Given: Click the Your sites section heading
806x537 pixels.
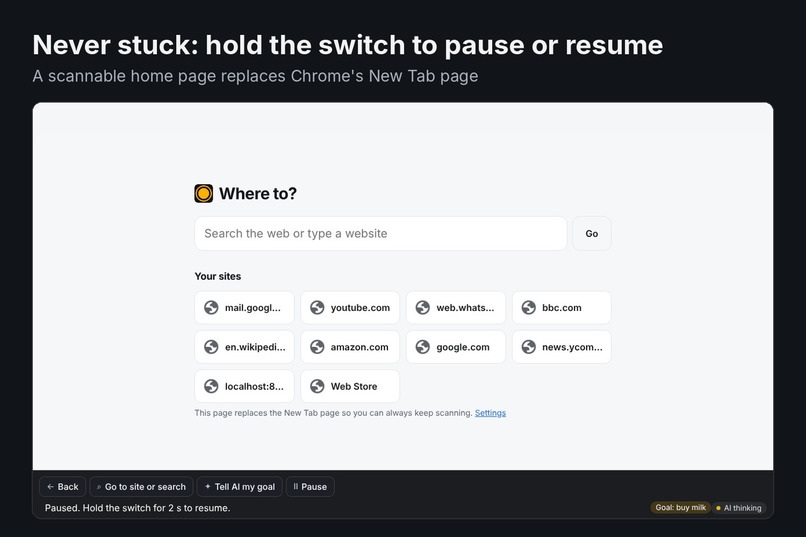Looking at the screenshot, I should pyautogui.click(x=218, y=276).
